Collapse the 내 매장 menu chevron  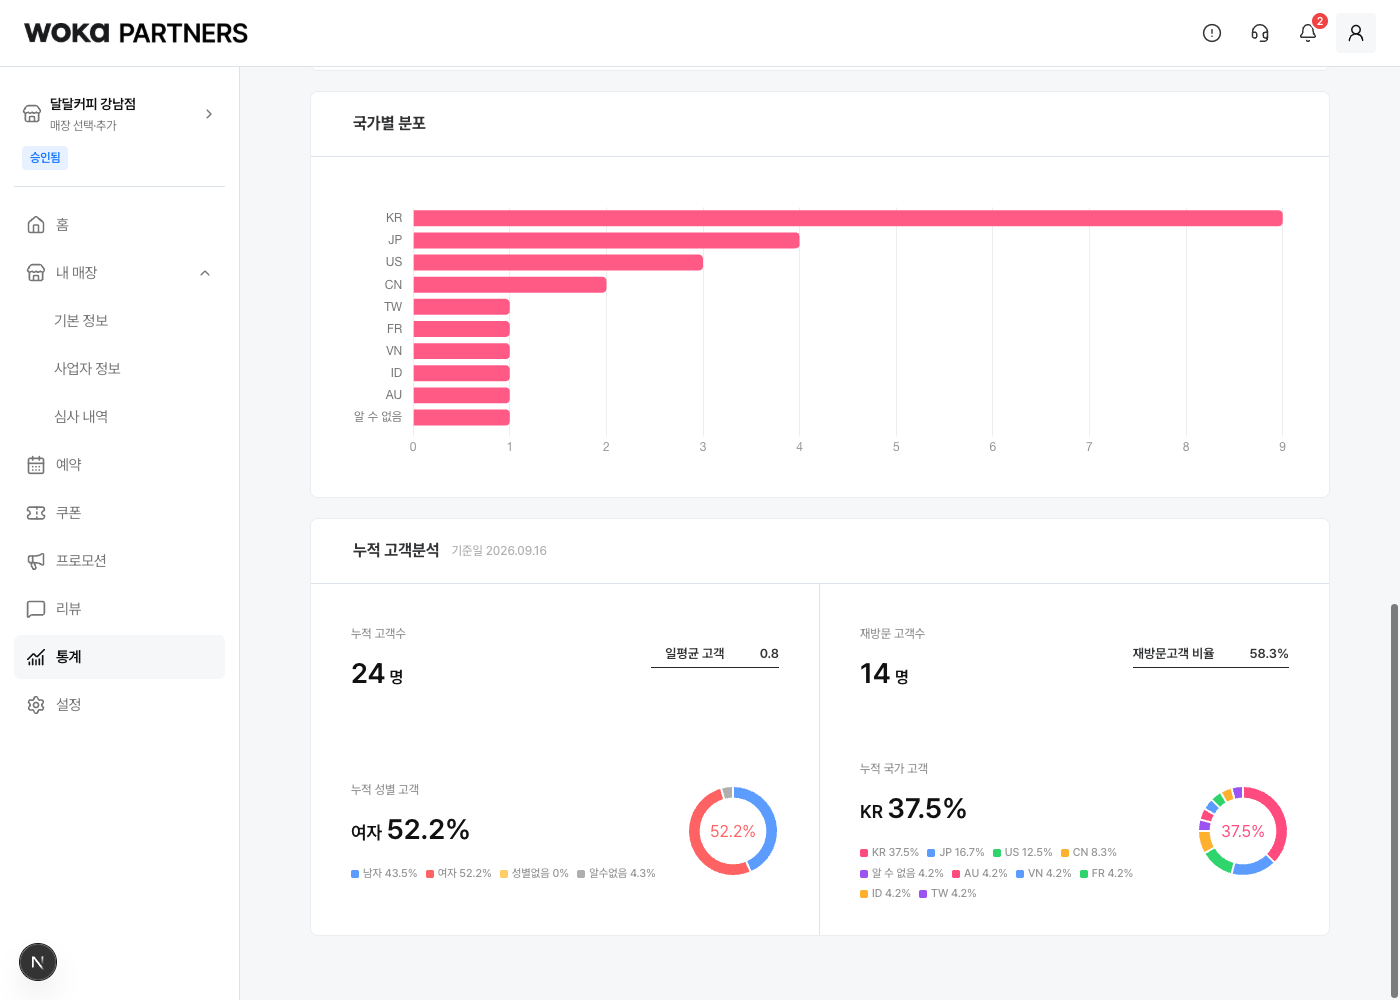pos(205,273)
